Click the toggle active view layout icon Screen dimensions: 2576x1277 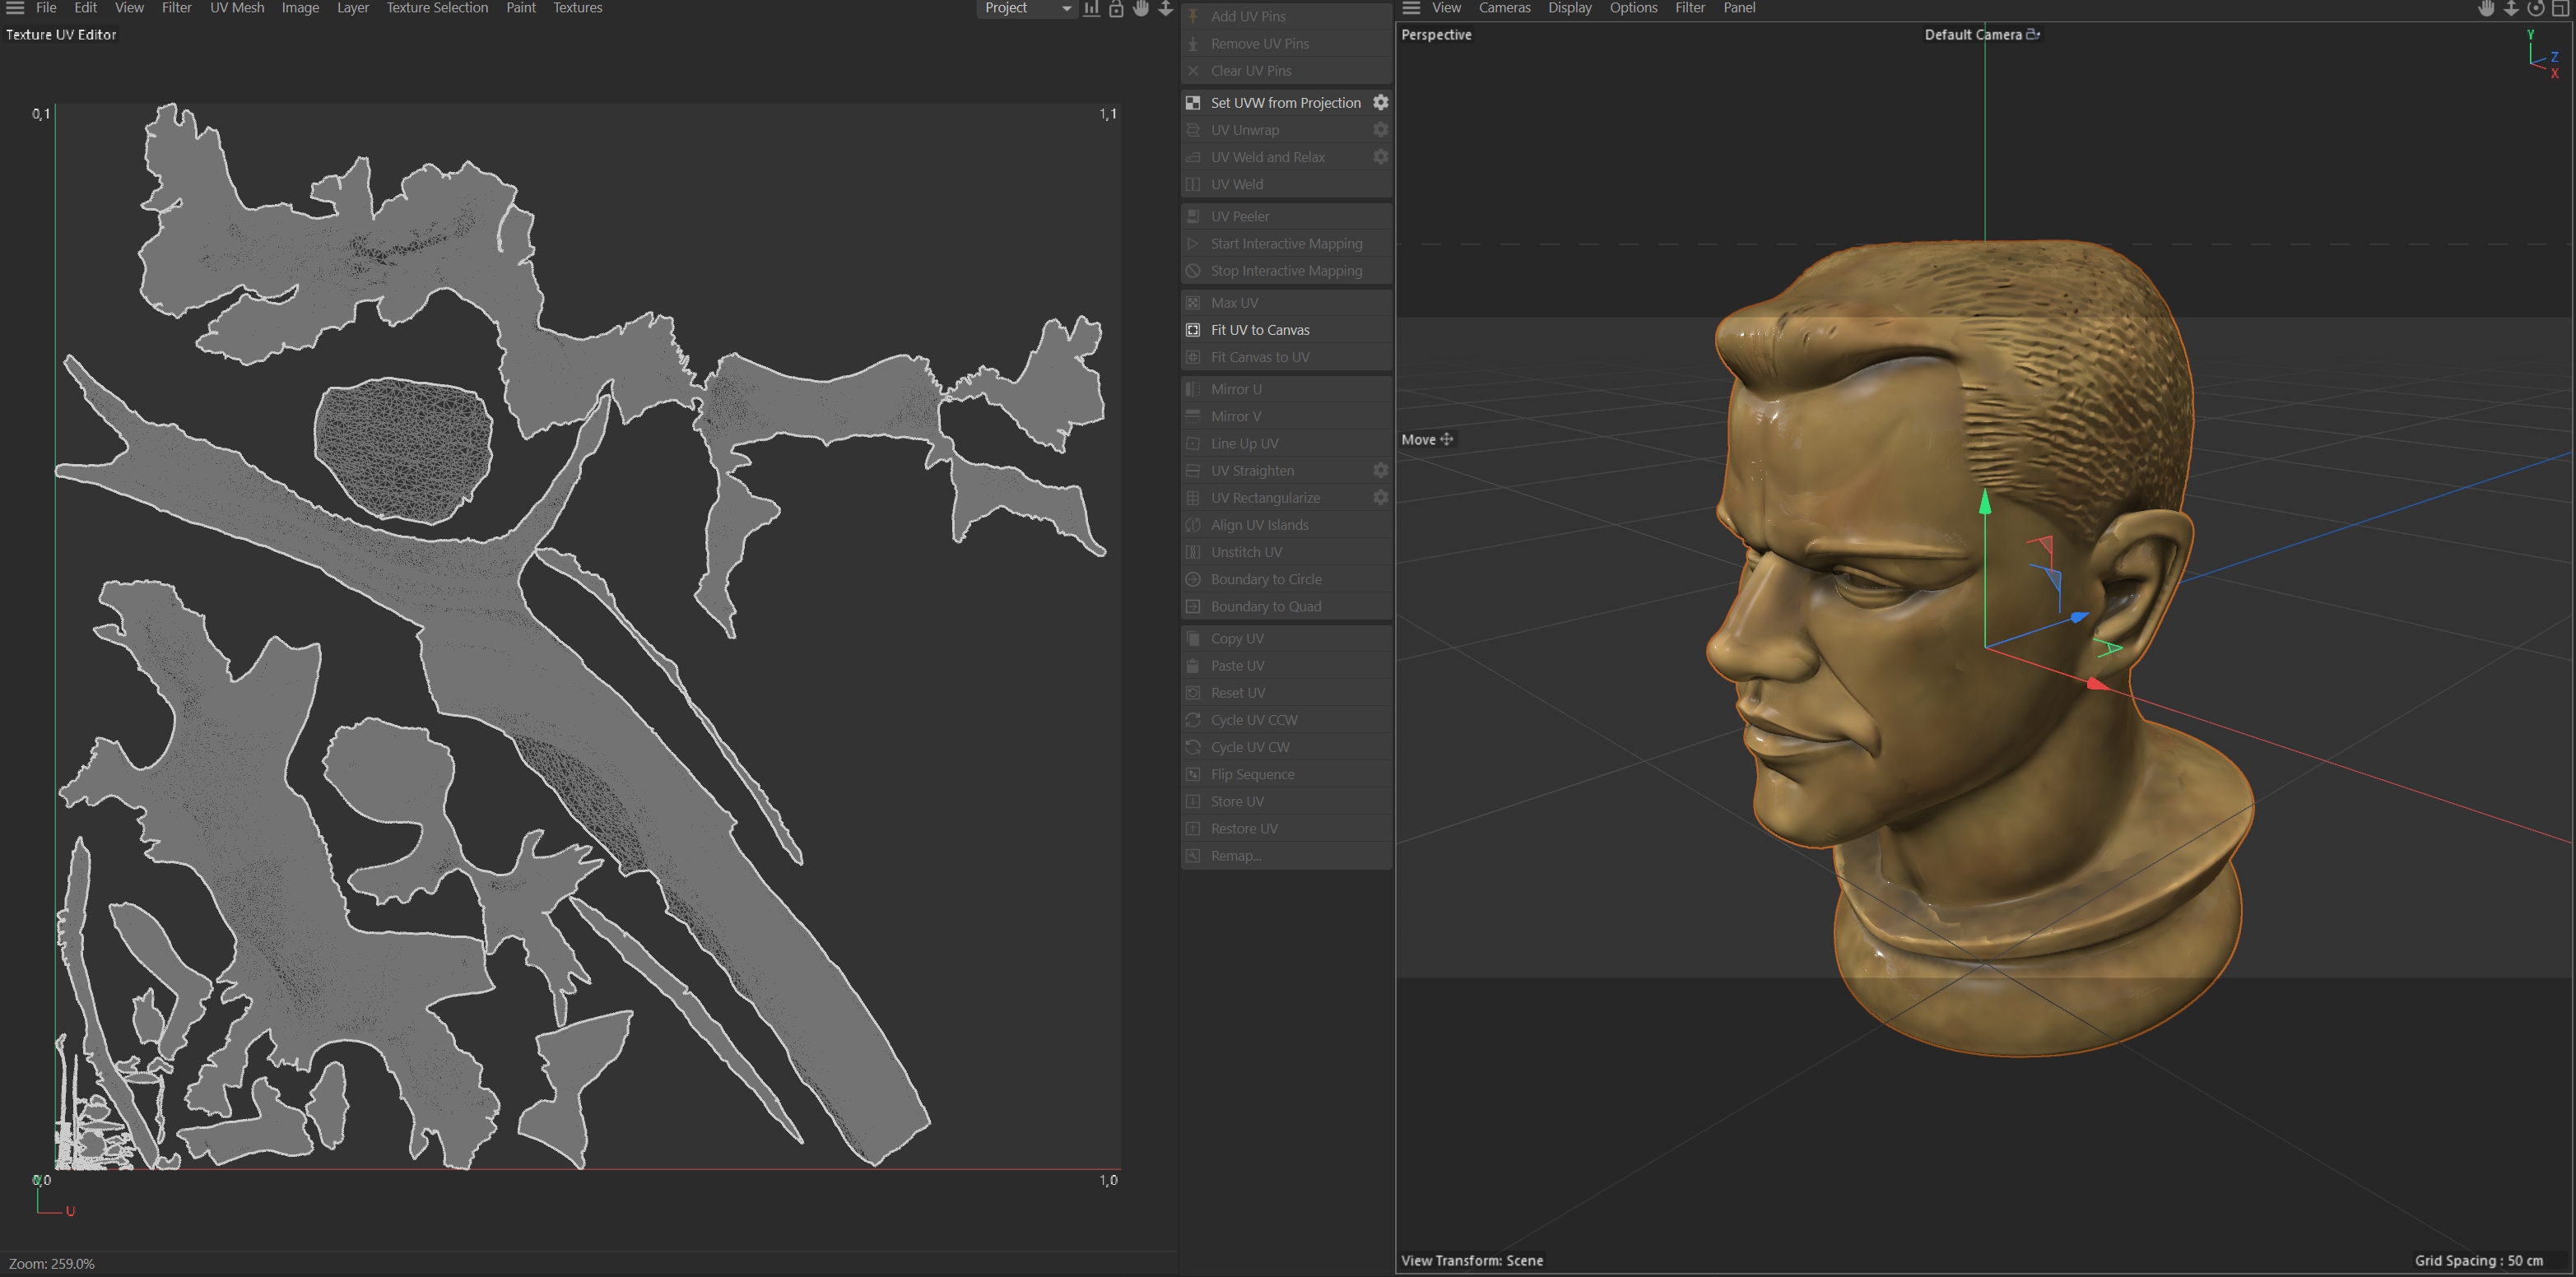pos(2561,8)
